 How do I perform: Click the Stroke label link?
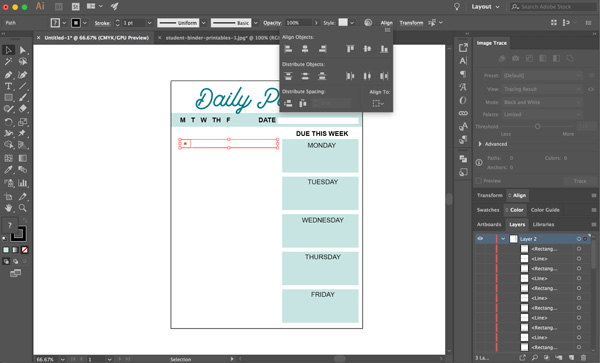[x=102, y=23]
